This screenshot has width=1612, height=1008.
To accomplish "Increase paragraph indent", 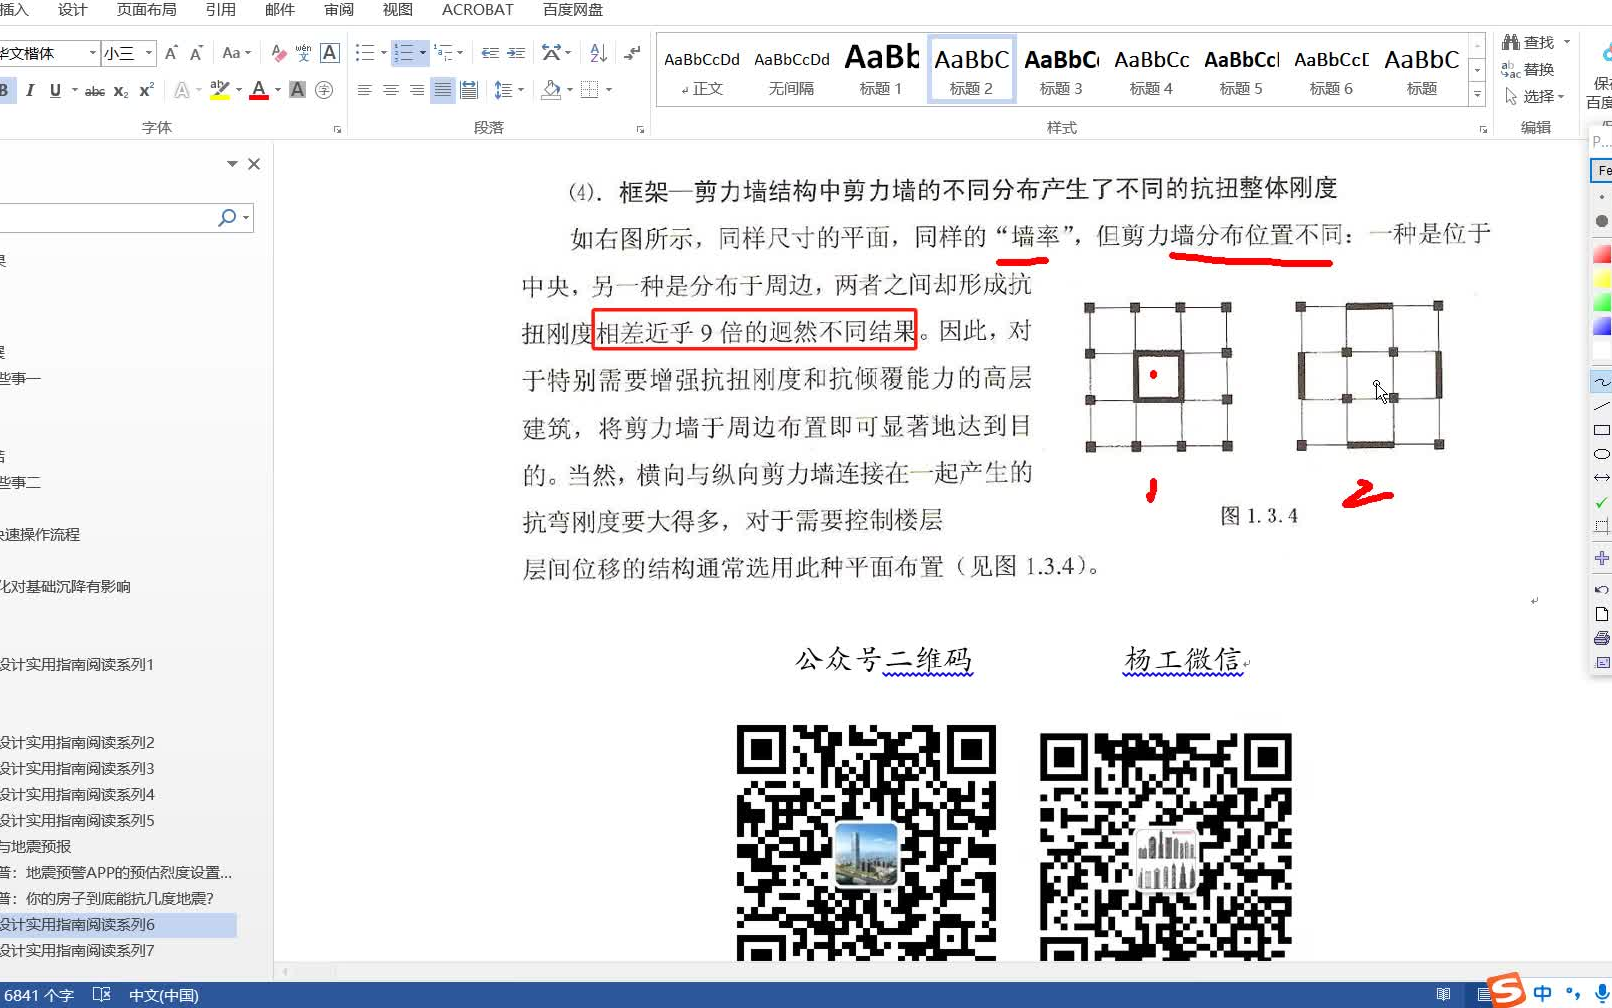I will point(516,53).
